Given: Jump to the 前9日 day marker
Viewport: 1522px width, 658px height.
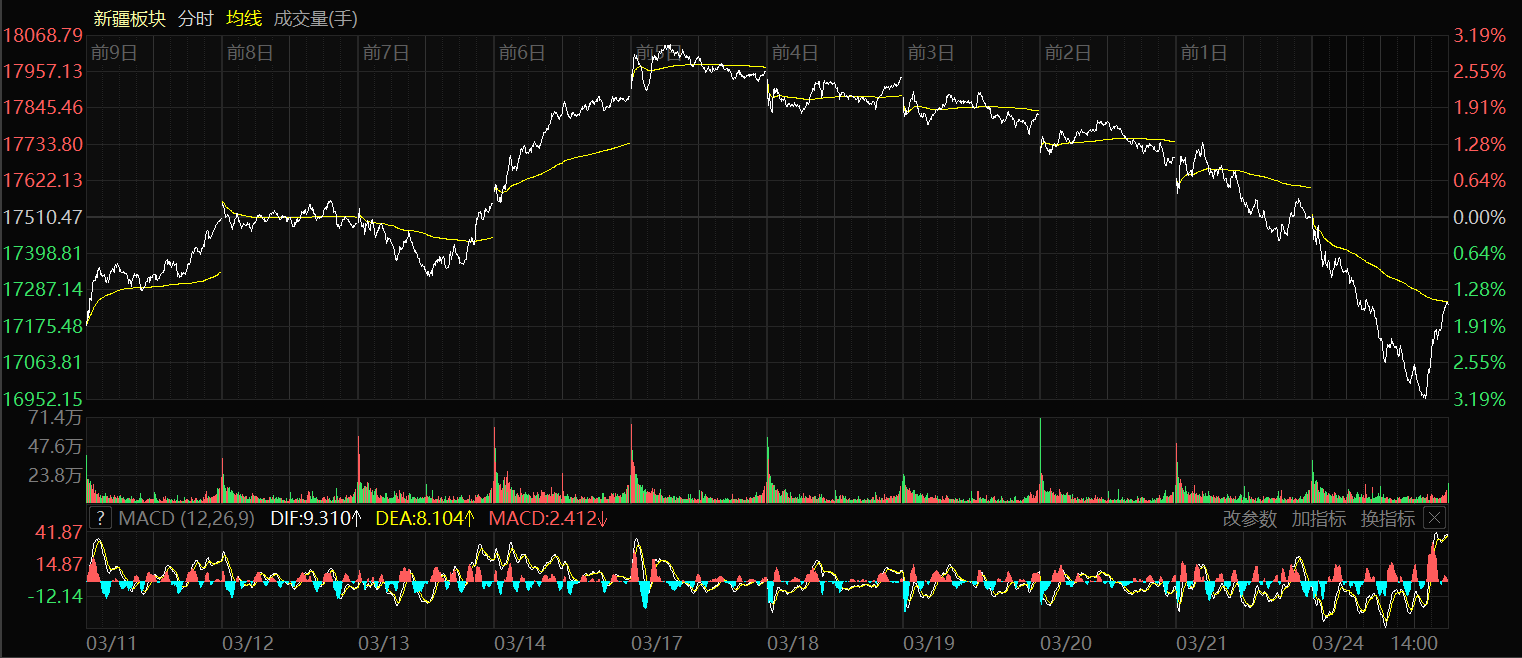Looking at the screenshot, I should click(x=113, y=52).
